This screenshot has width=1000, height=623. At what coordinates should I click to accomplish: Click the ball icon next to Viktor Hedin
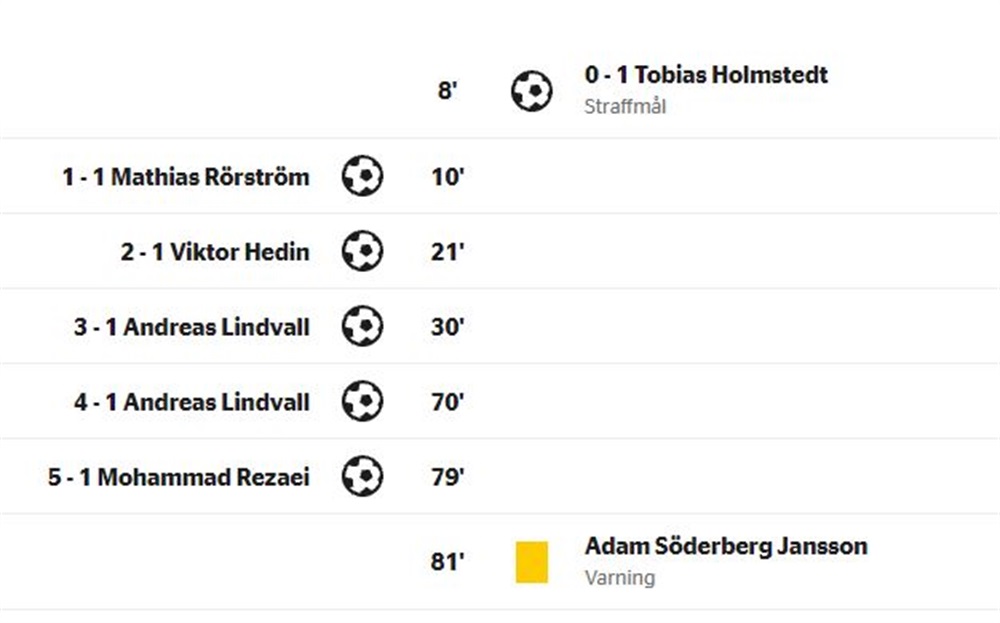click(x=362, y=251)
